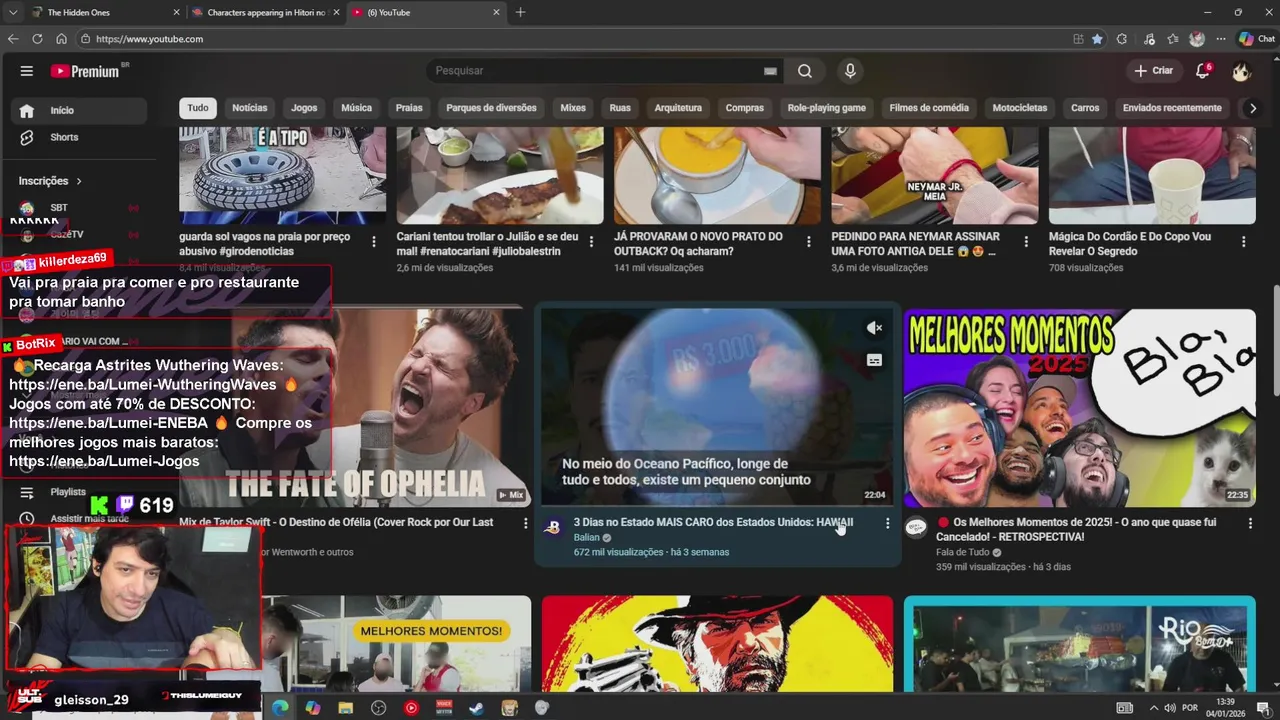
Task: Open options for Neymar foto antiga short
Action: [x=1026, y=242]
